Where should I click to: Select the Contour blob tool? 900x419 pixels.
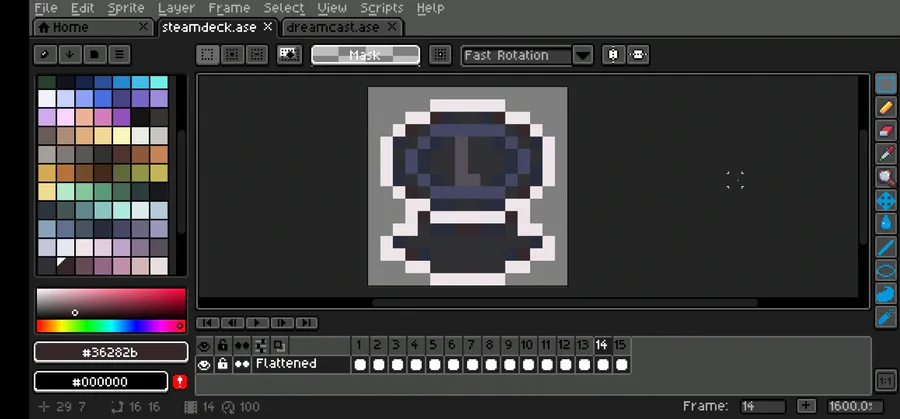click(886, 294)
